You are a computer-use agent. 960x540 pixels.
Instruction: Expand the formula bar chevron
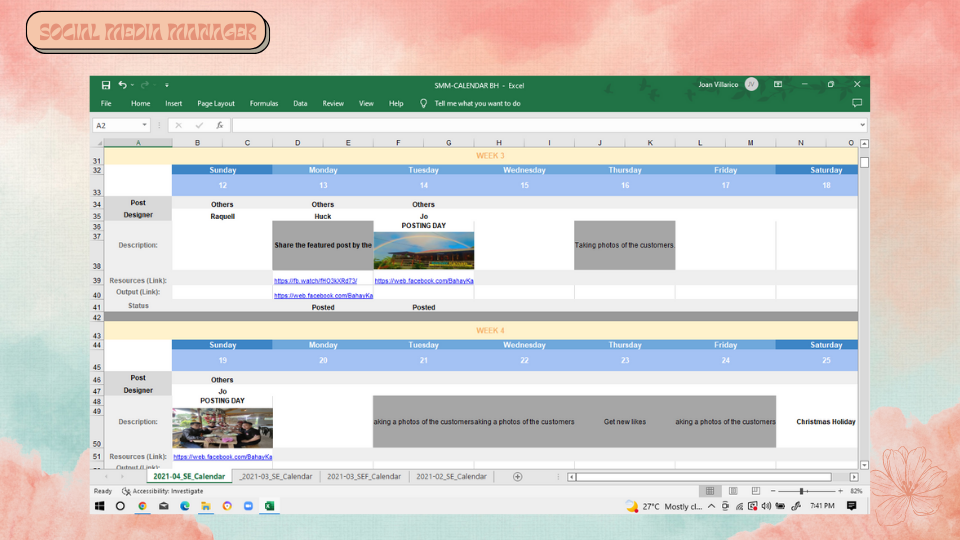point(862,125)
